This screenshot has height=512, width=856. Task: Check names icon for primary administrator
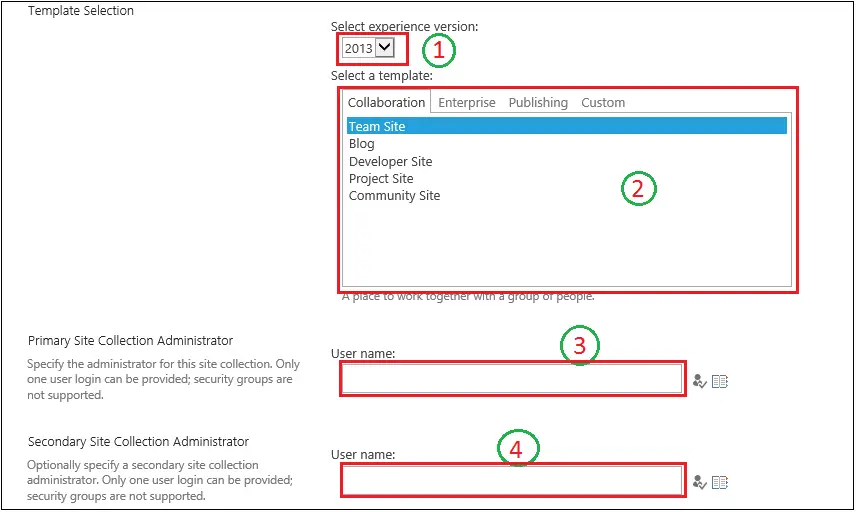[699, 381]
